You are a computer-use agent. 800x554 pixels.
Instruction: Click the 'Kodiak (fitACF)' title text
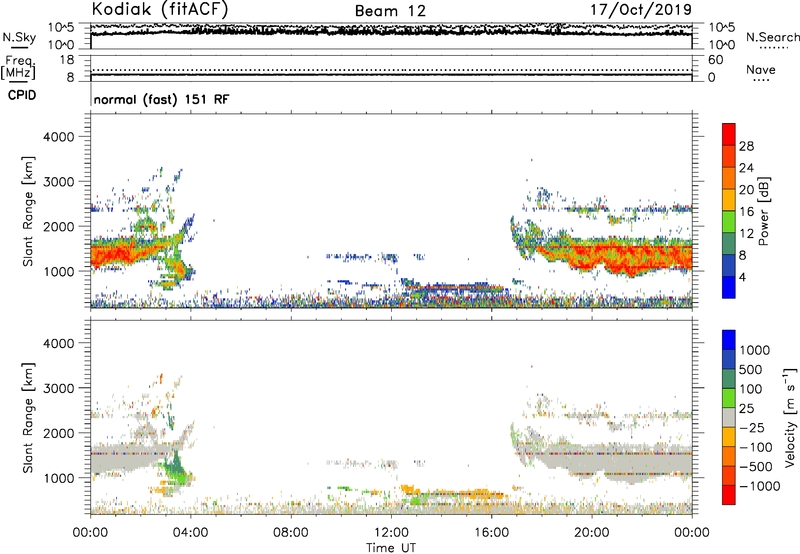(x=160, y=9)
